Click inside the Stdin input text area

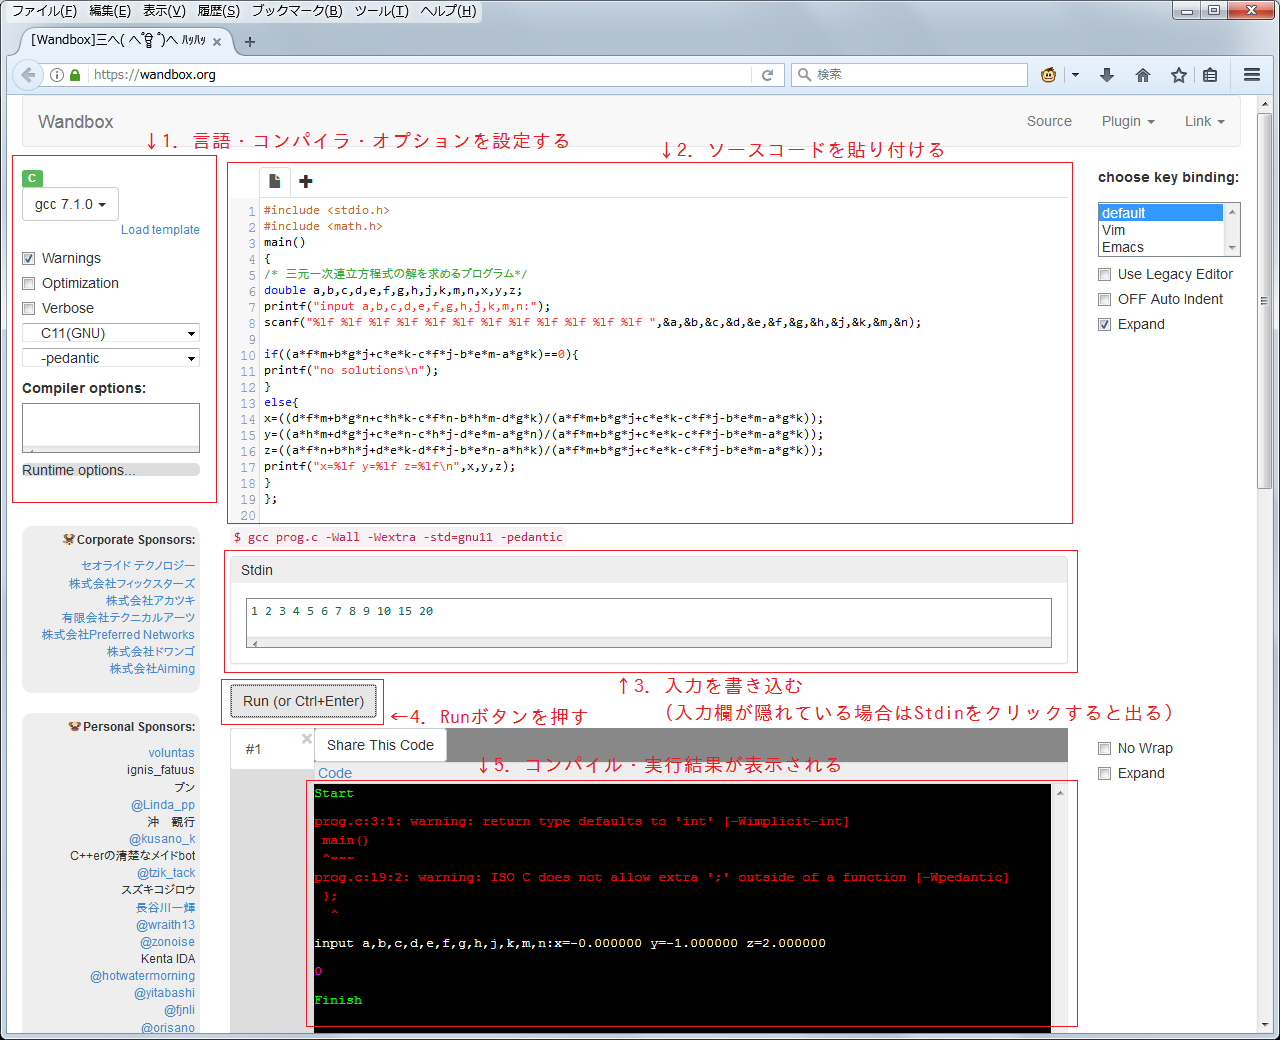(x=648, y=617)
